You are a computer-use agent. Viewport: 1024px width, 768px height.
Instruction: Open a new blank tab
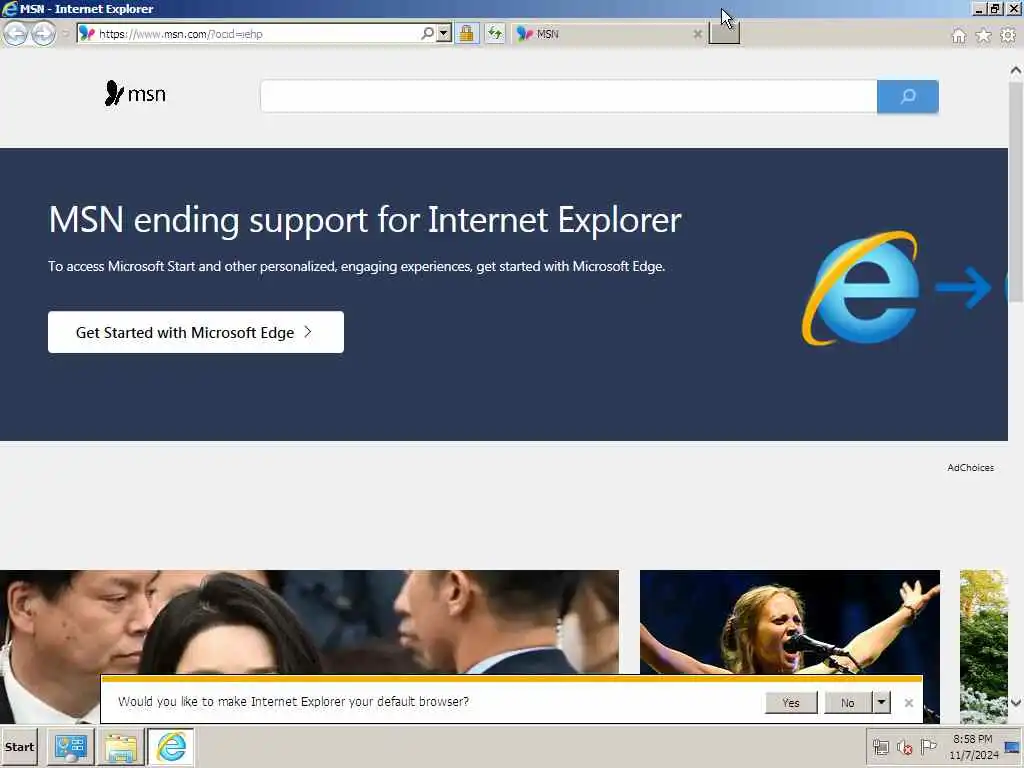click(x=724, y=33)
